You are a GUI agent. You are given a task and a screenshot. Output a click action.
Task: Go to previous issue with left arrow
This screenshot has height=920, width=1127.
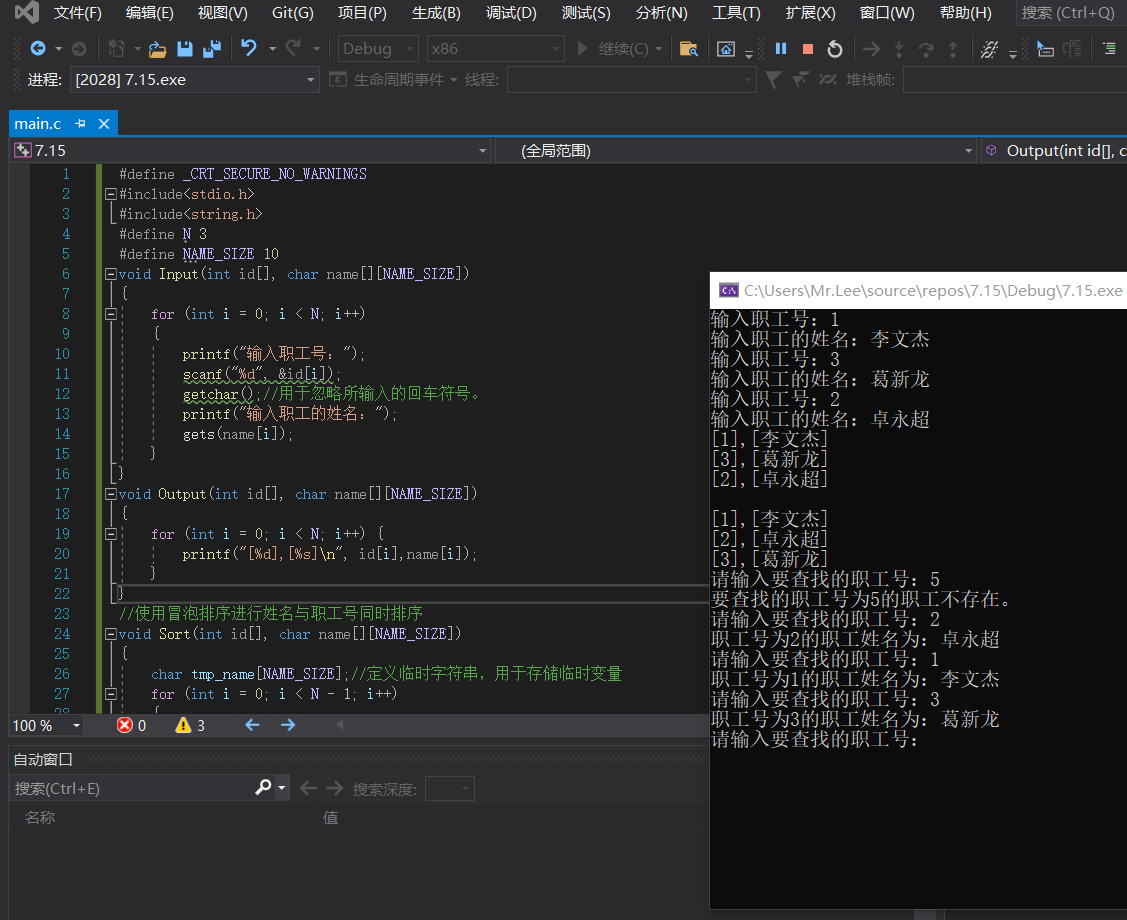click(252, 724)
